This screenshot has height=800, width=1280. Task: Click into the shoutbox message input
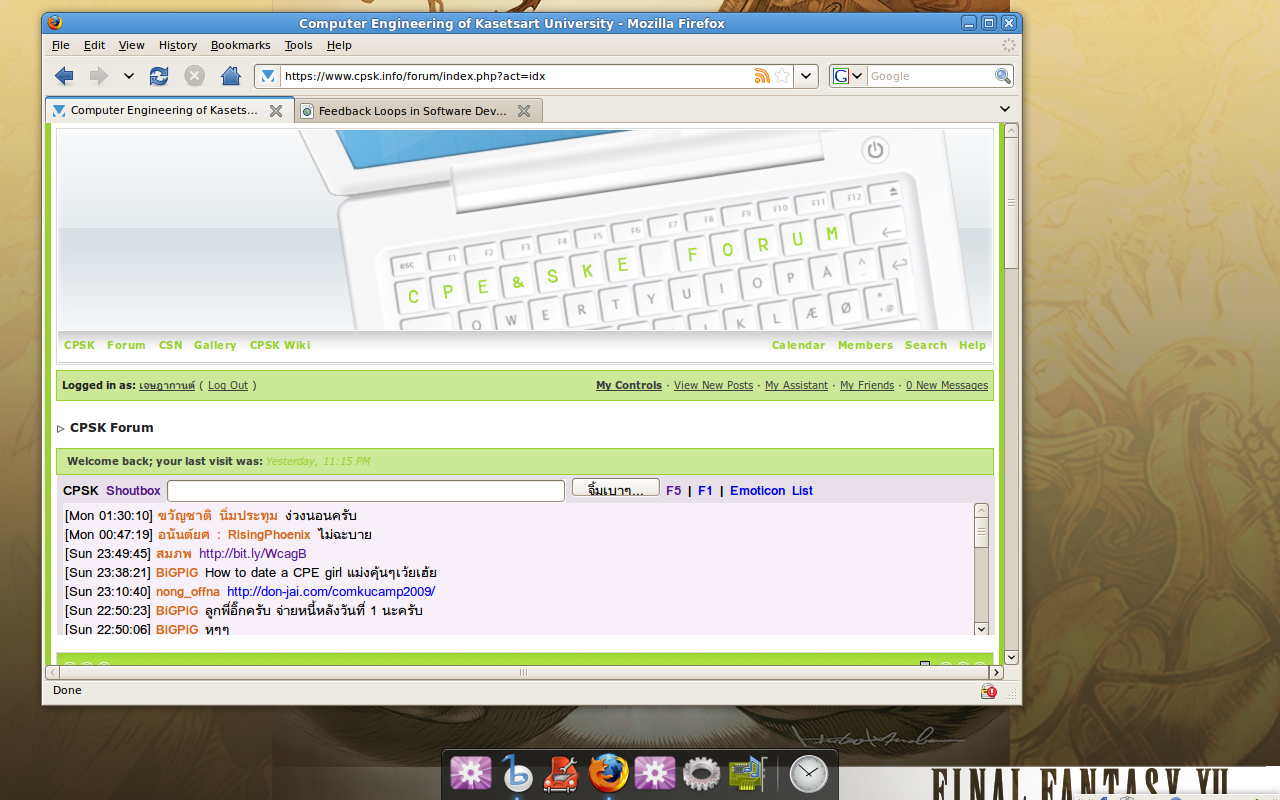(366, 491)
